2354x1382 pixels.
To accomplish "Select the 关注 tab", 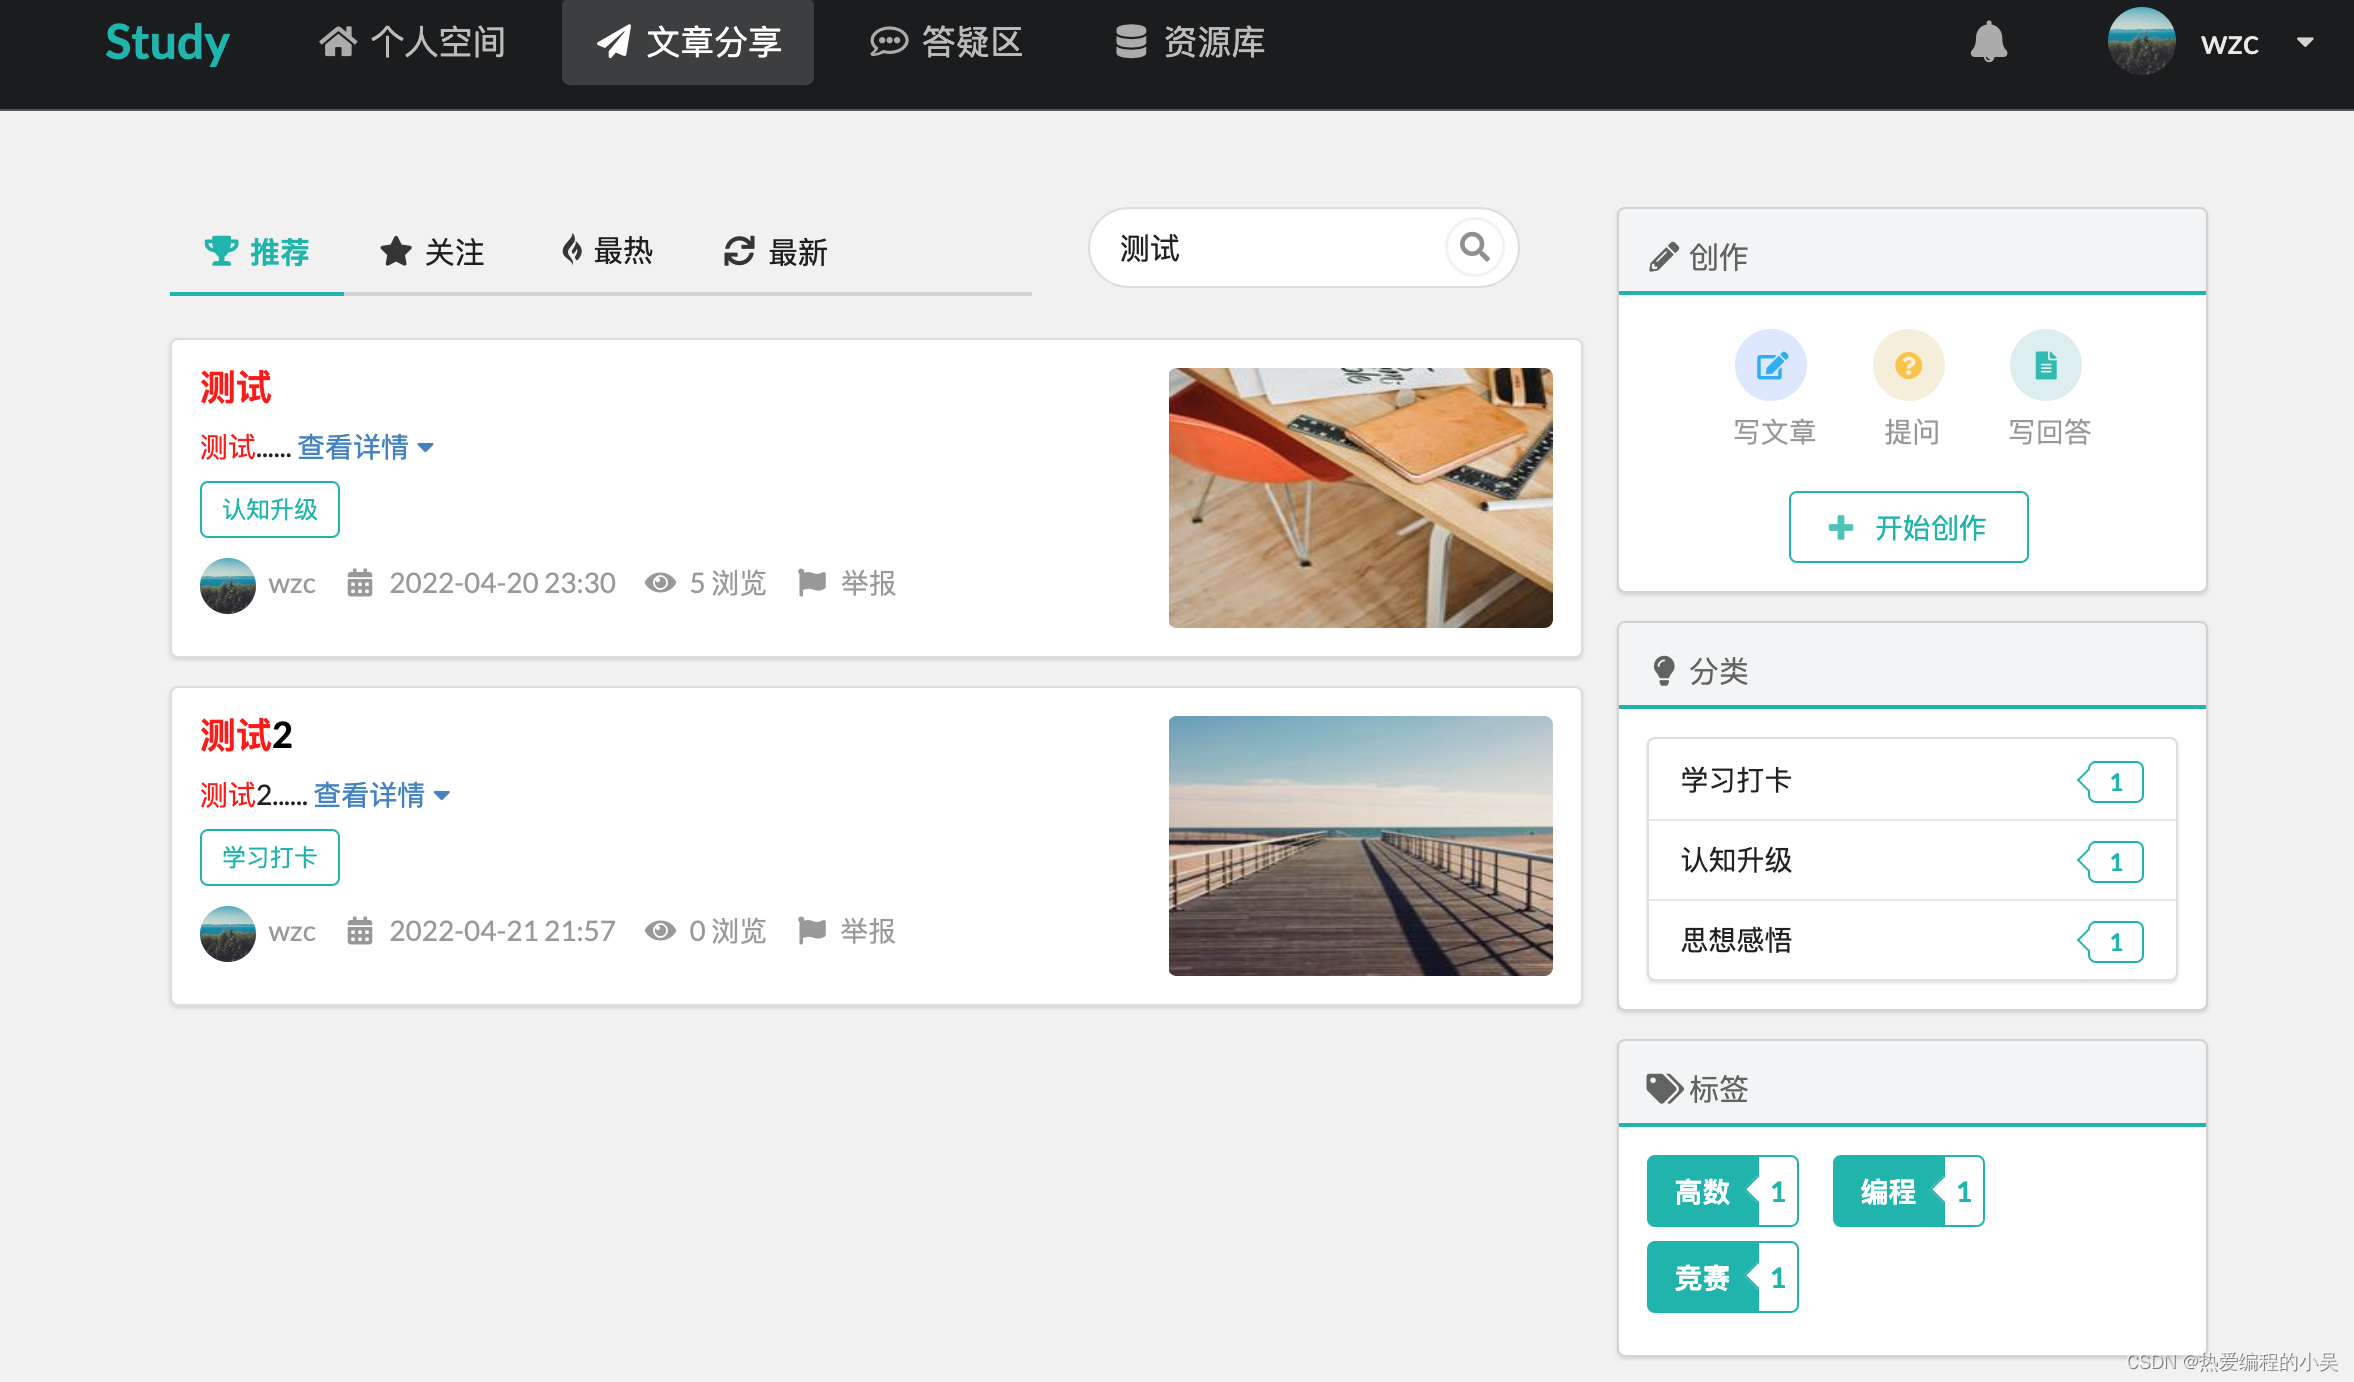I will (x=432, y=252).
